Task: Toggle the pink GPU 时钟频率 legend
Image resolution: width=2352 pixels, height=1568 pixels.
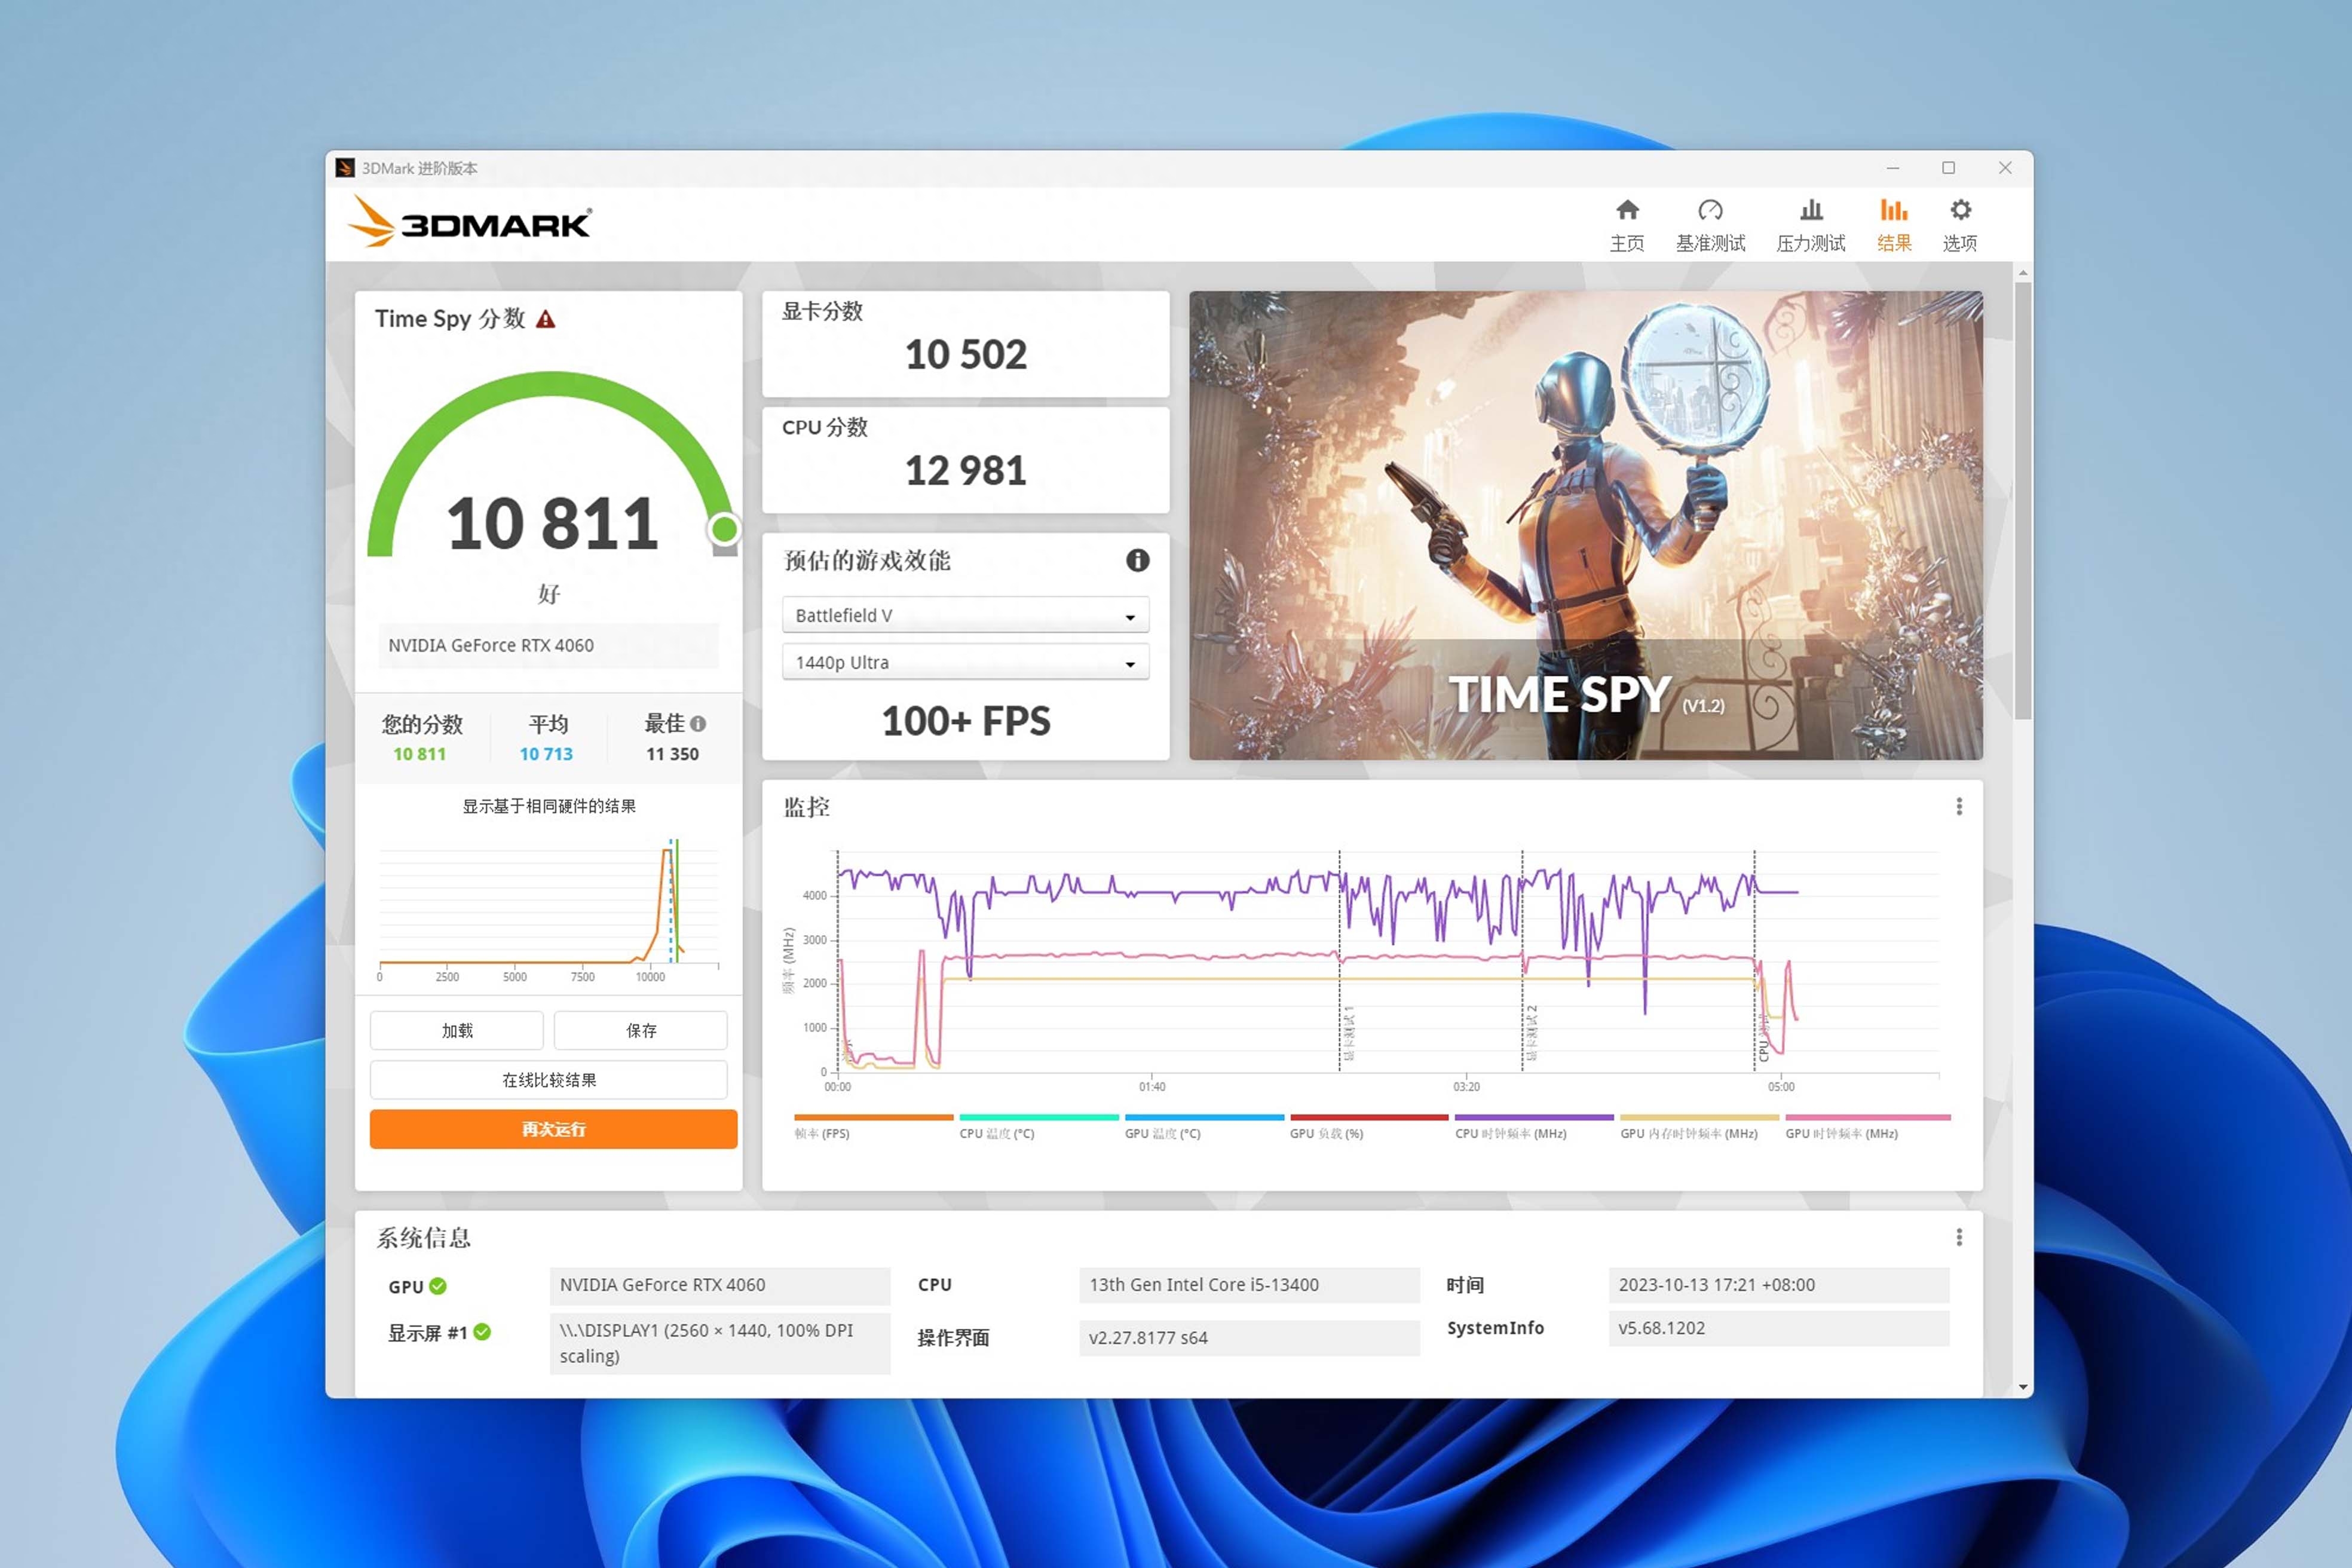Action: [1868, 1126]
